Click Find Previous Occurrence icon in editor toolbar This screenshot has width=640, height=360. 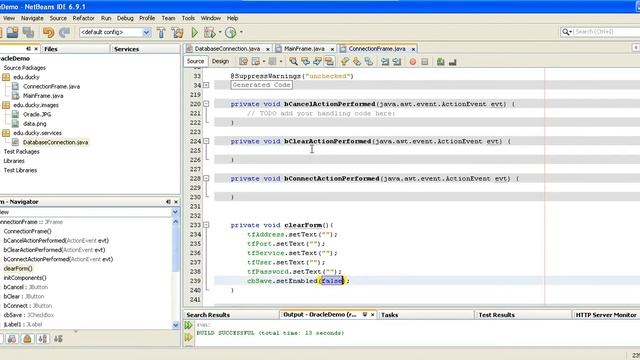305,62
